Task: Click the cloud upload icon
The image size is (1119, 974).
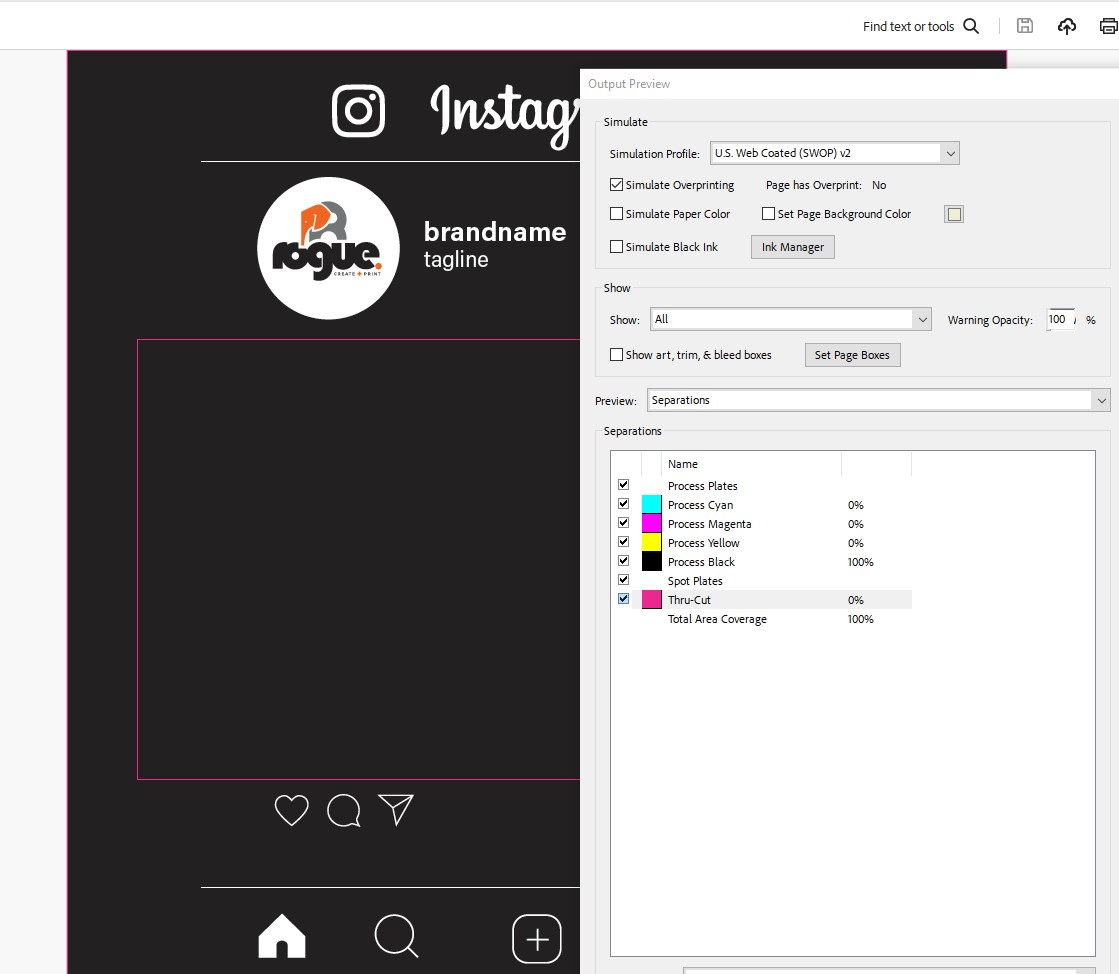Action: coord(1066,26)
